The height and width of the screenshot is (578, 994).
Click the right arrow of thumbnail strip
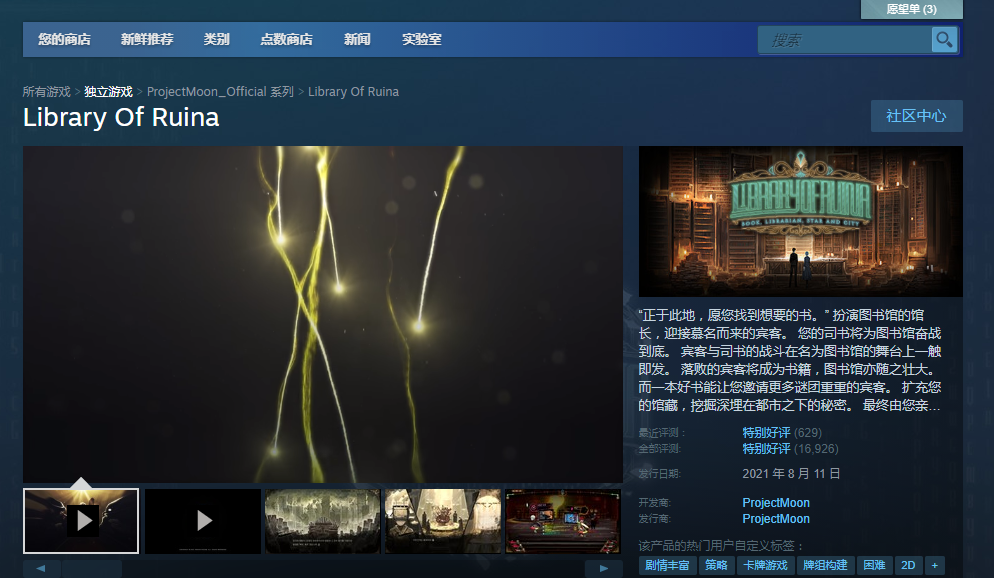(604, 568)
